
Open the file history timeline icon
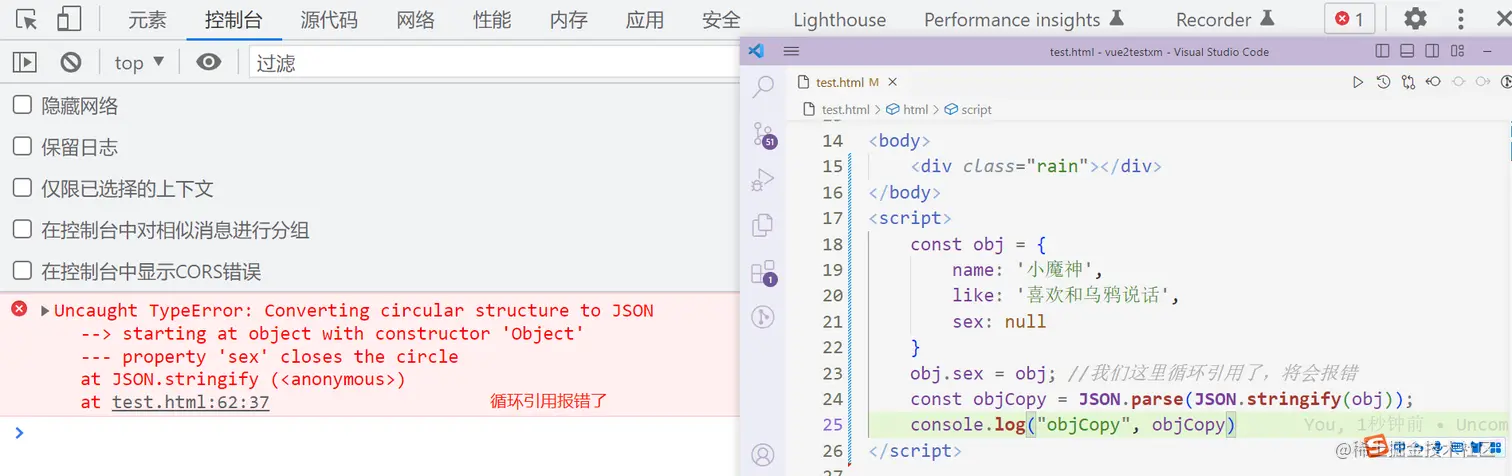(1383, 82)
